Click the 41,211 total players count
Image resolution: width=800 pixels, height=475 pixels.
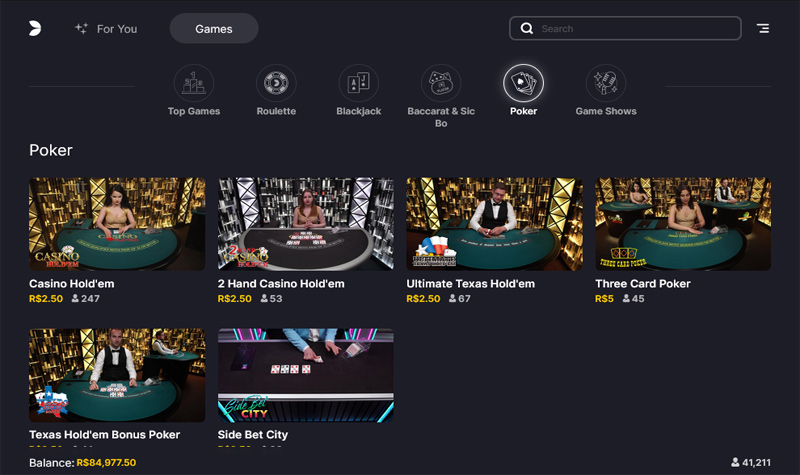pos(756,463)
